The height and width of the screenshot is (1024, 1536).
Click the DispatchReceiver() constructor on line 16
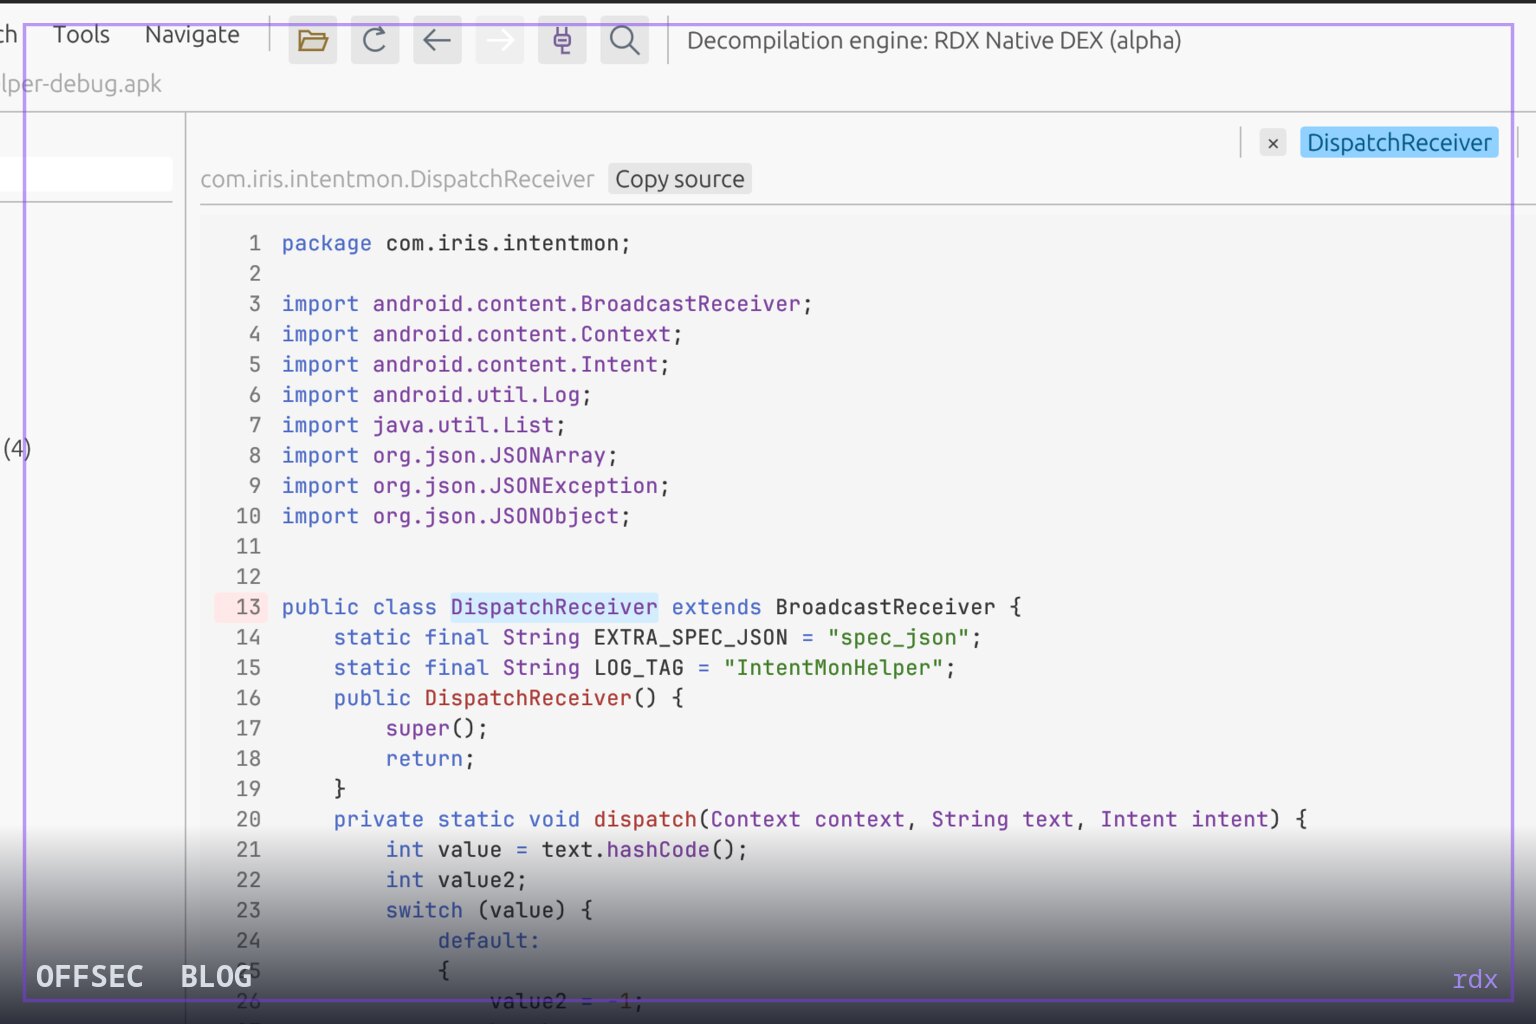541,698
